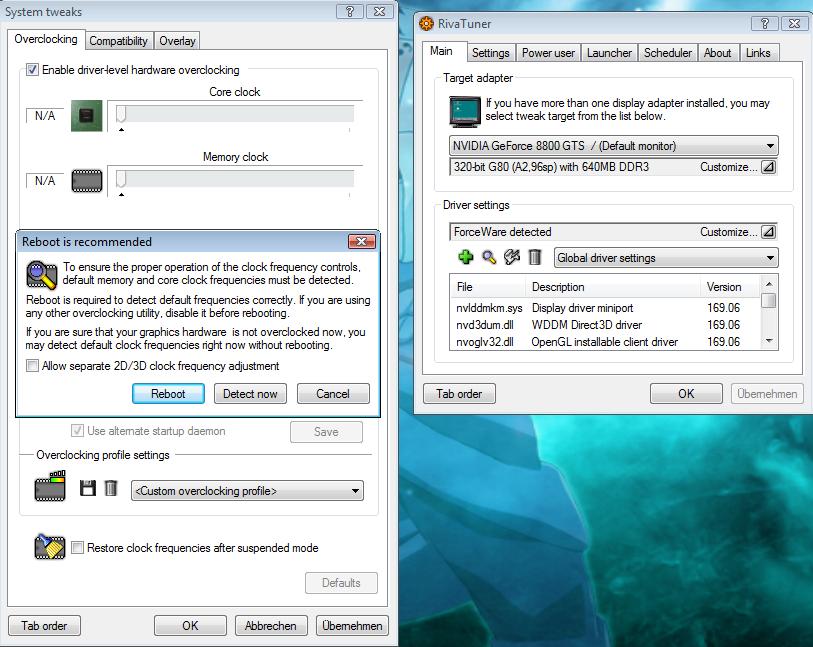Open the NVIDIA GeForce 8800 GTS adapter dropdown
Screen dimensions: 813x647
(x=614, y=146)
